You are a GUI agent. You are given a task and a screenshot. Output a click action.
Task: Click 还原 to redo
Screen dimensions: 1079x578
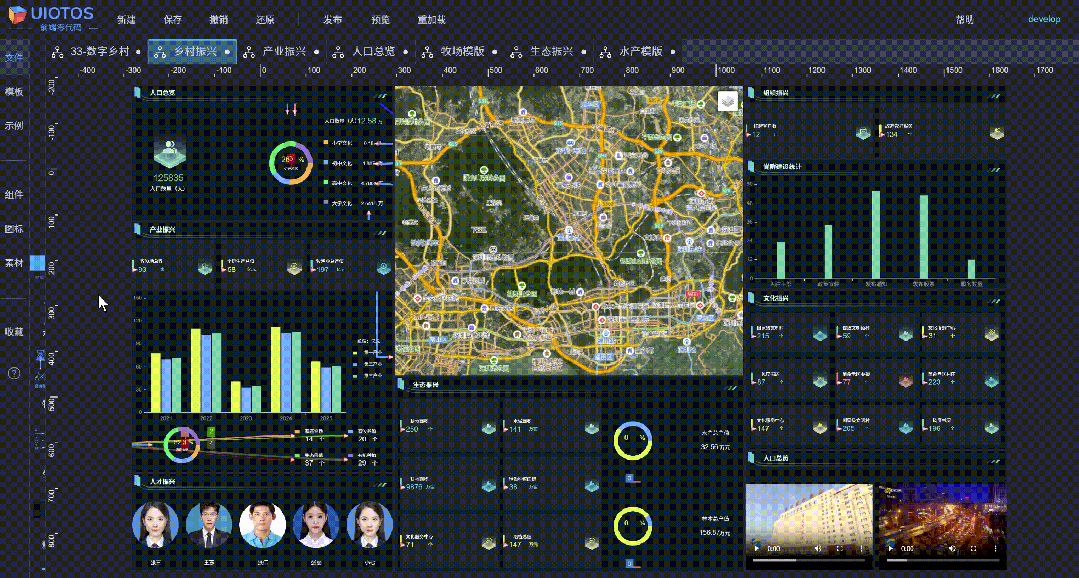click(265, 20)
